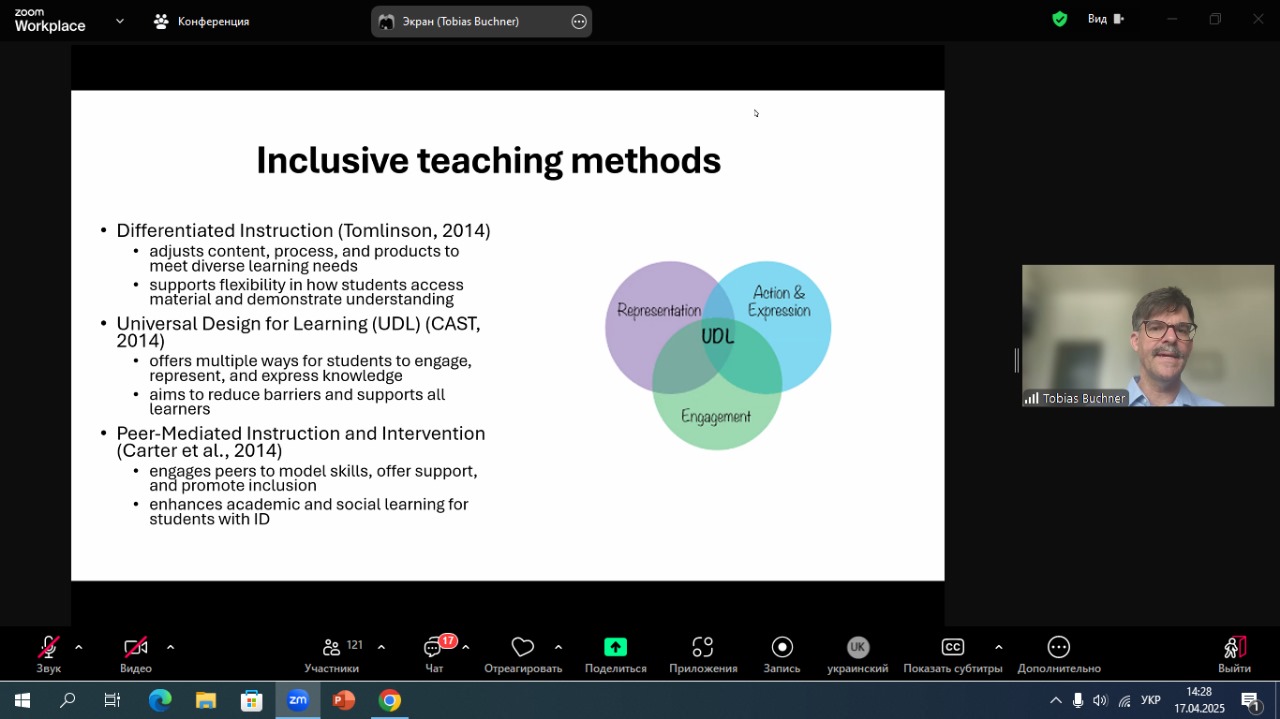This screenshot has width=1280, height=719.
Task: Open the Chat panel with 17 unread
Action: [x=434, y=648]
